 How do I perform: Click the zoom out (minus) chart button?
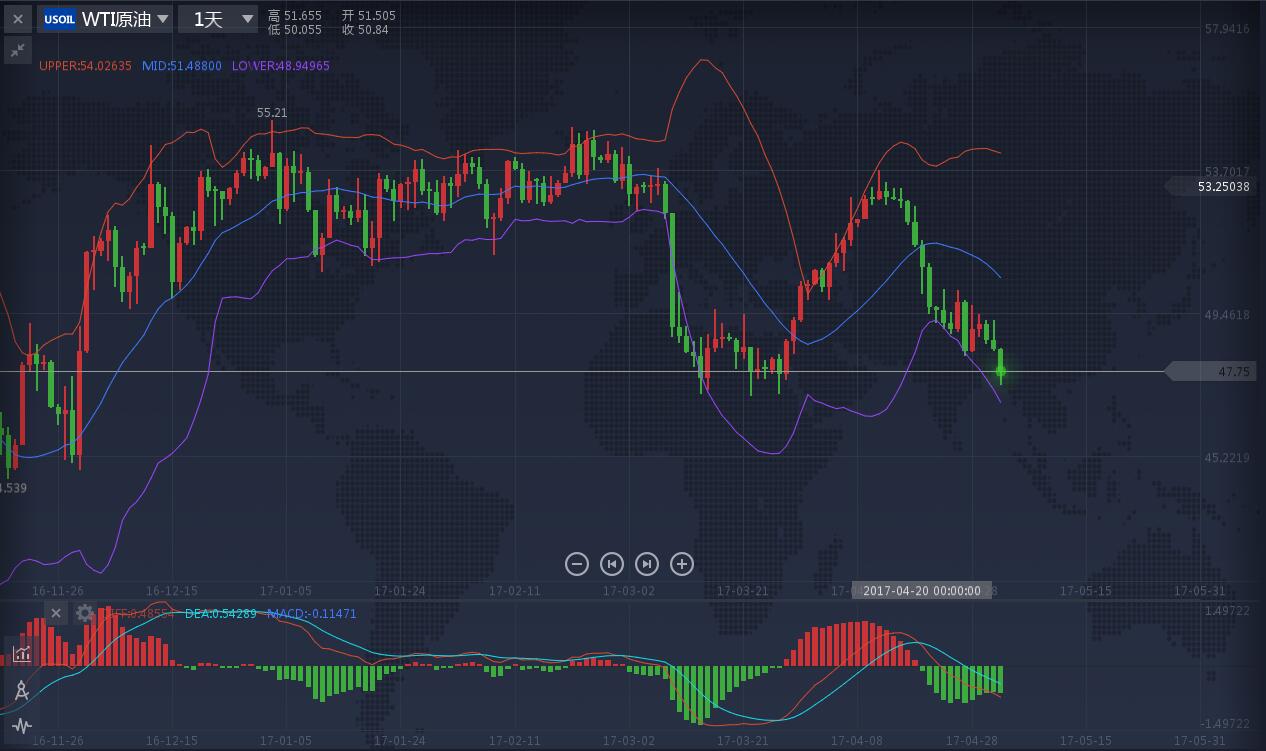pyautogui.click(x=577, y=564)
